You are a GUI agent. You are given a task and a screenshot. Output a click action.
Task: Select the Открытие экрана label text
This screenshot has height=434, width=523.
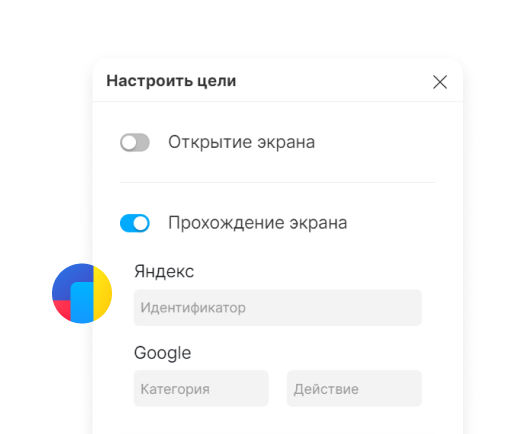click(241, 142)
